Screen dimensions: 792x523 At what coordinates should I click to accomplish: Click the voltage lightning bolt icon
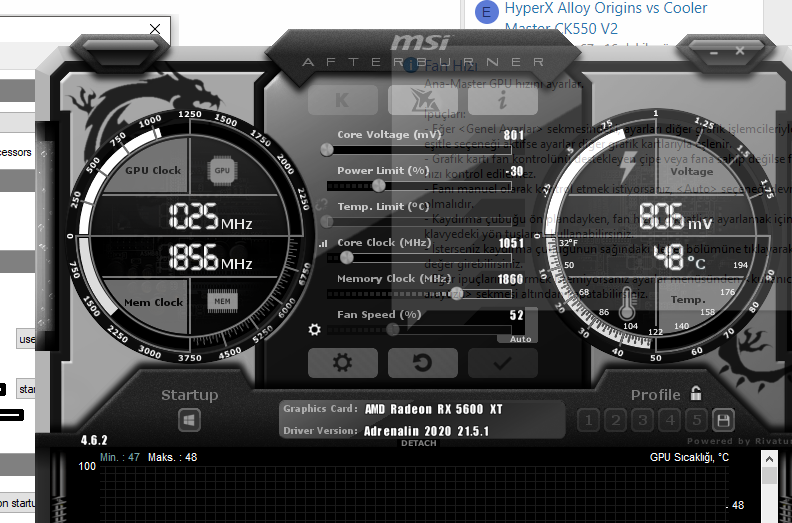pyautogui.click(x=628, y=167)
